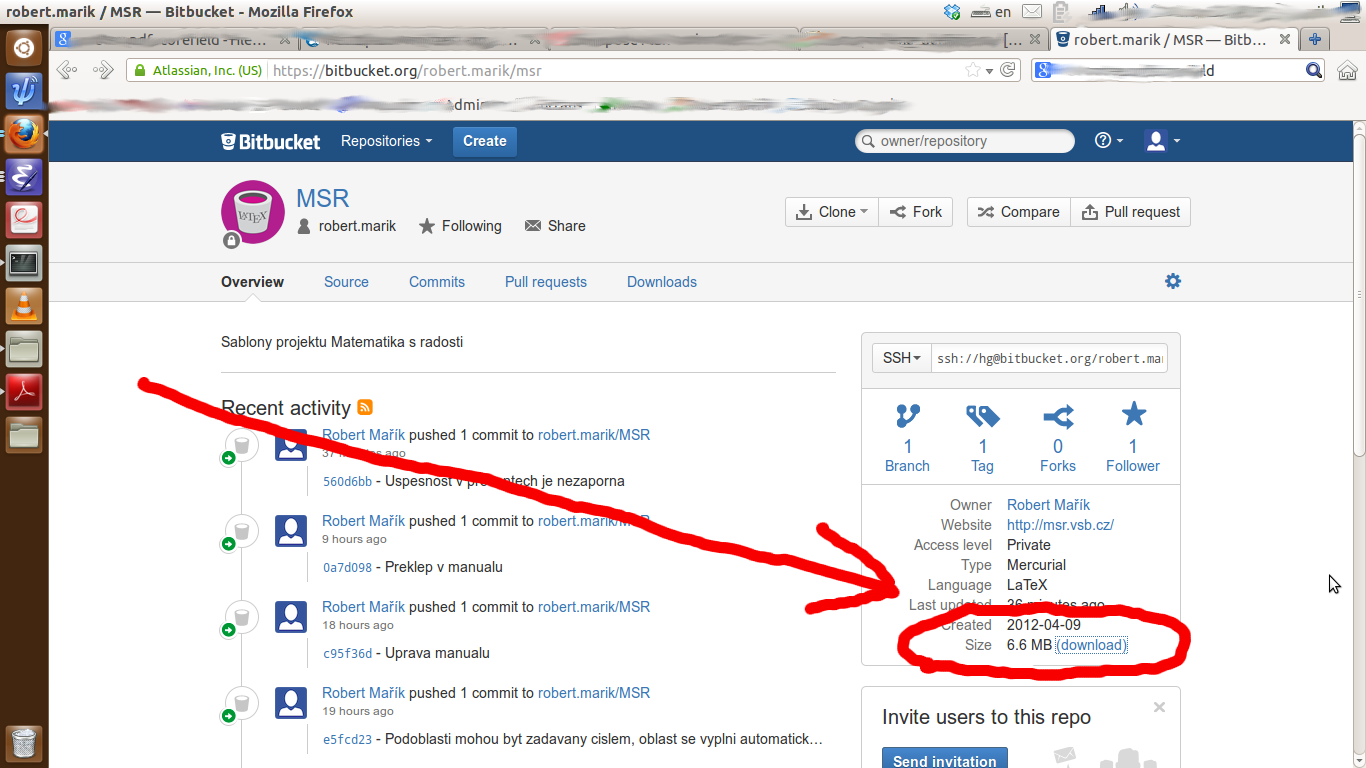Switch to the Overview tab
The height and width of the screenshot is (768, 1366).
[x=252, y=282]
